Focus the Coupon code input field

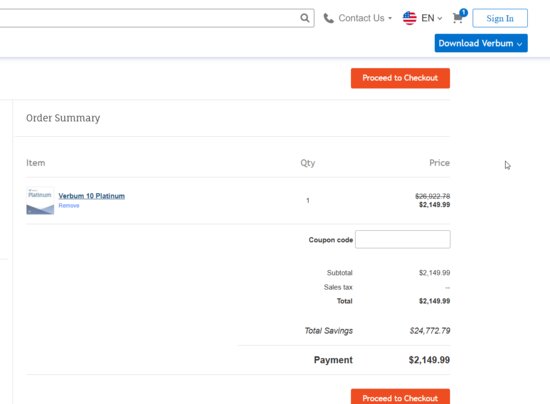click(403, 240)
